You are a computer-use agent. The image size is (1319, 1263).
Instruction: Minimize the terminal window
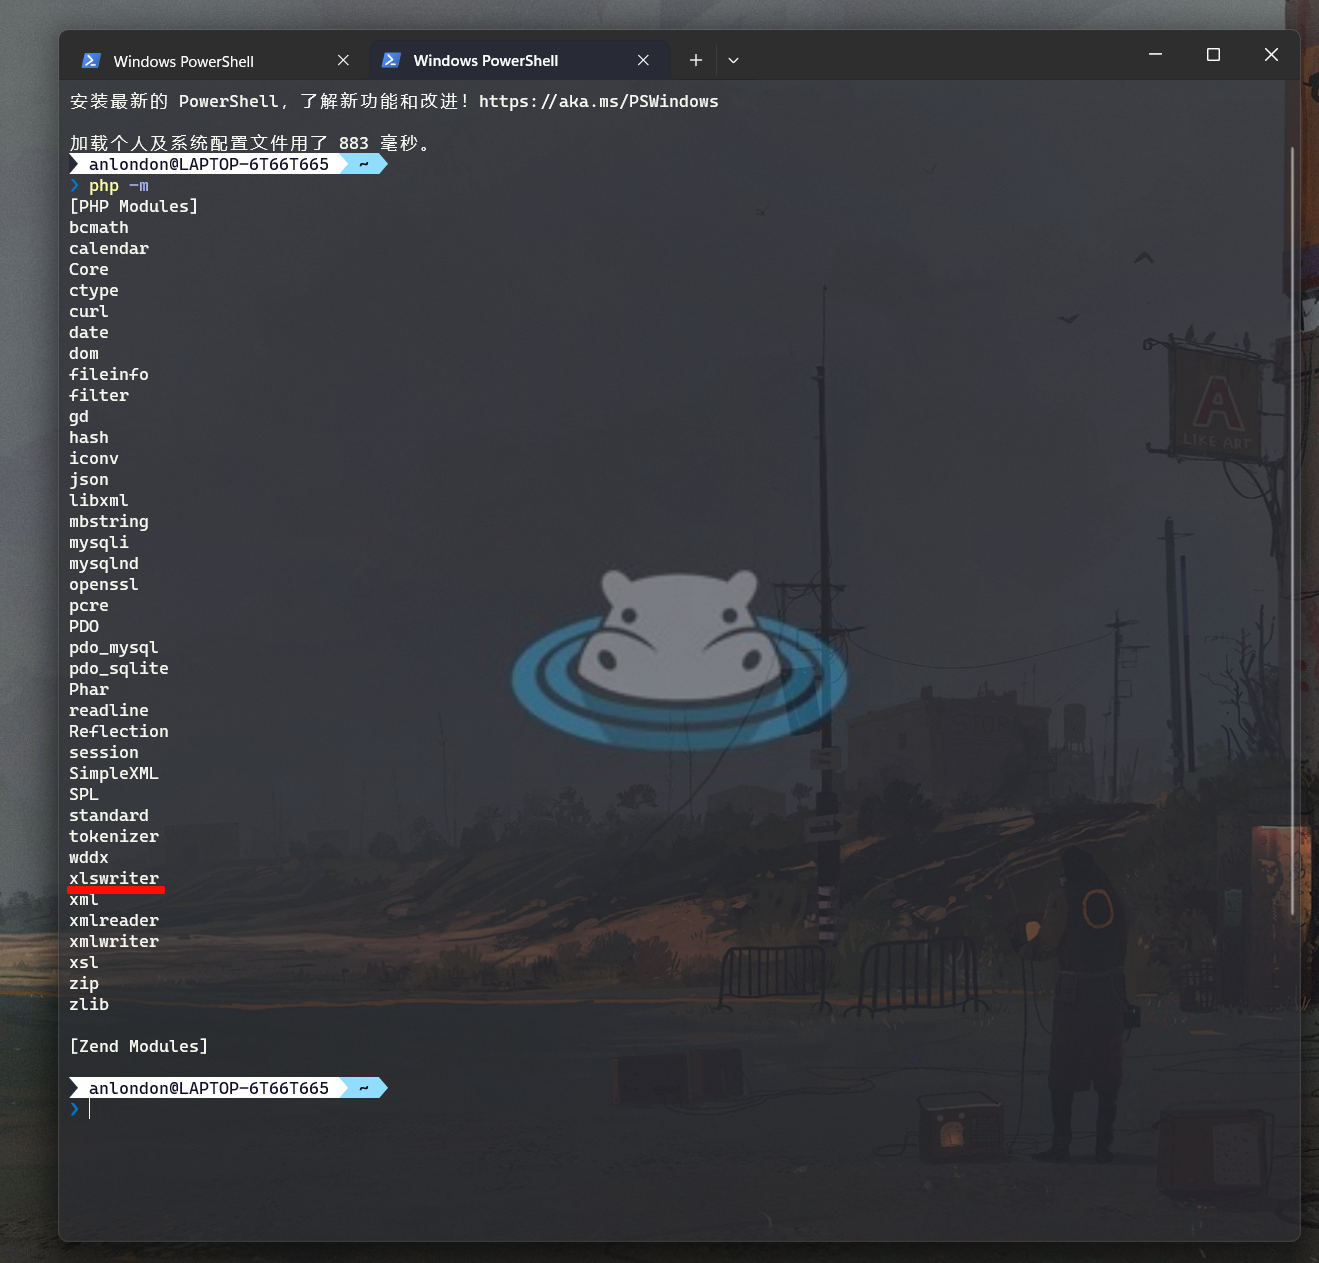point(1155,54)
